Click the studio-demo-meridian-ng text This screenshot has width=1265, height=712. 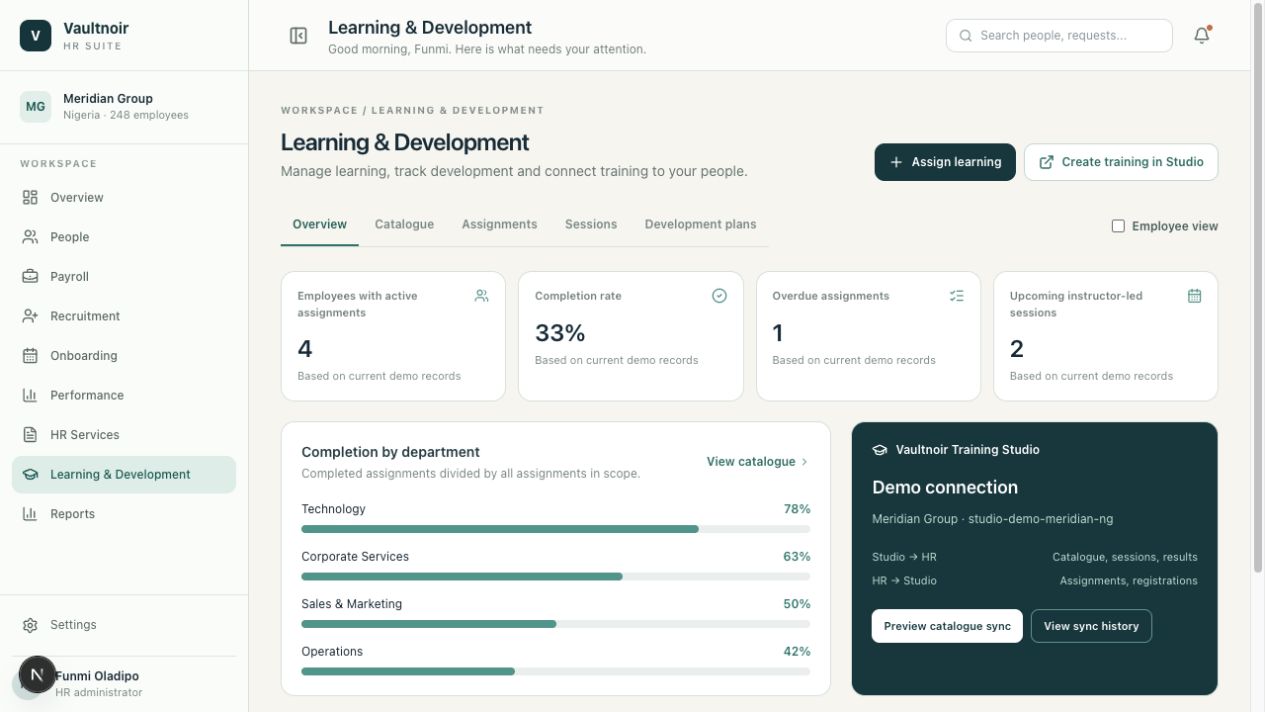(1040, 519)
